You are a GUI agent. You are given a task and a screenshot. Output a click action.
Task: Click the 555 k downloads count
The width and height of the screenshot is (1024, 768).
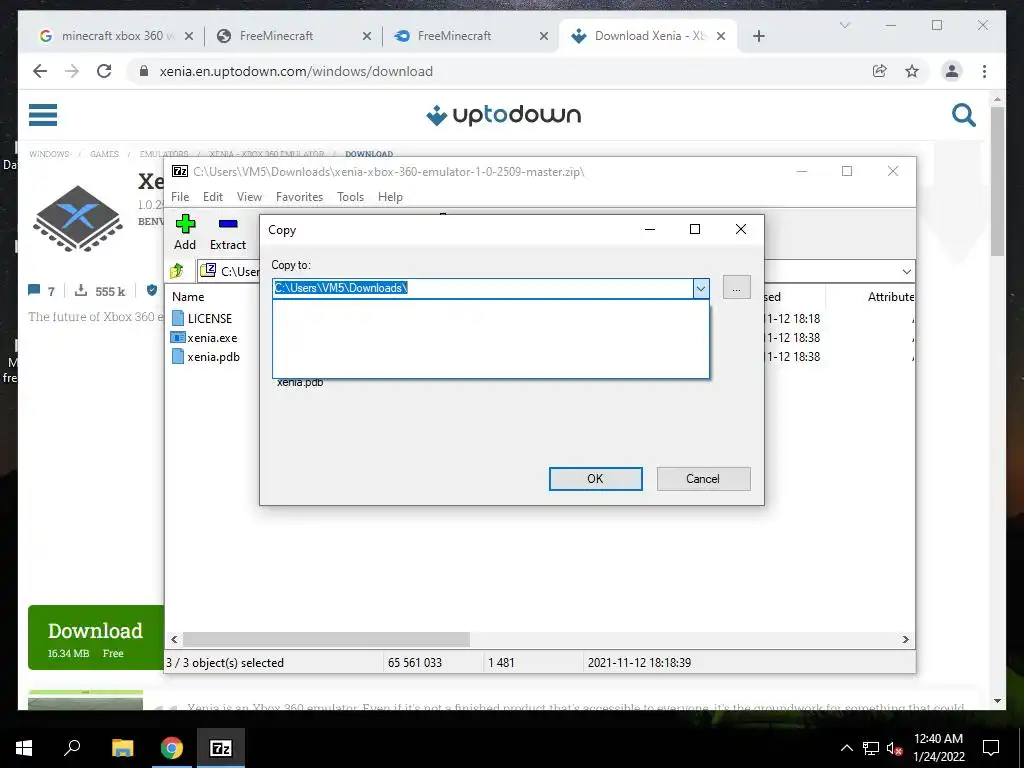click(x=100, y=291)
